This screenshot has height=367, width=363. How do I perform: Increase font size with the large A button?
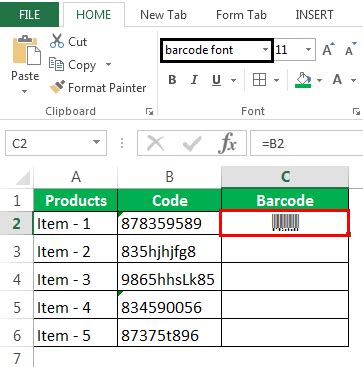point(328,50)
